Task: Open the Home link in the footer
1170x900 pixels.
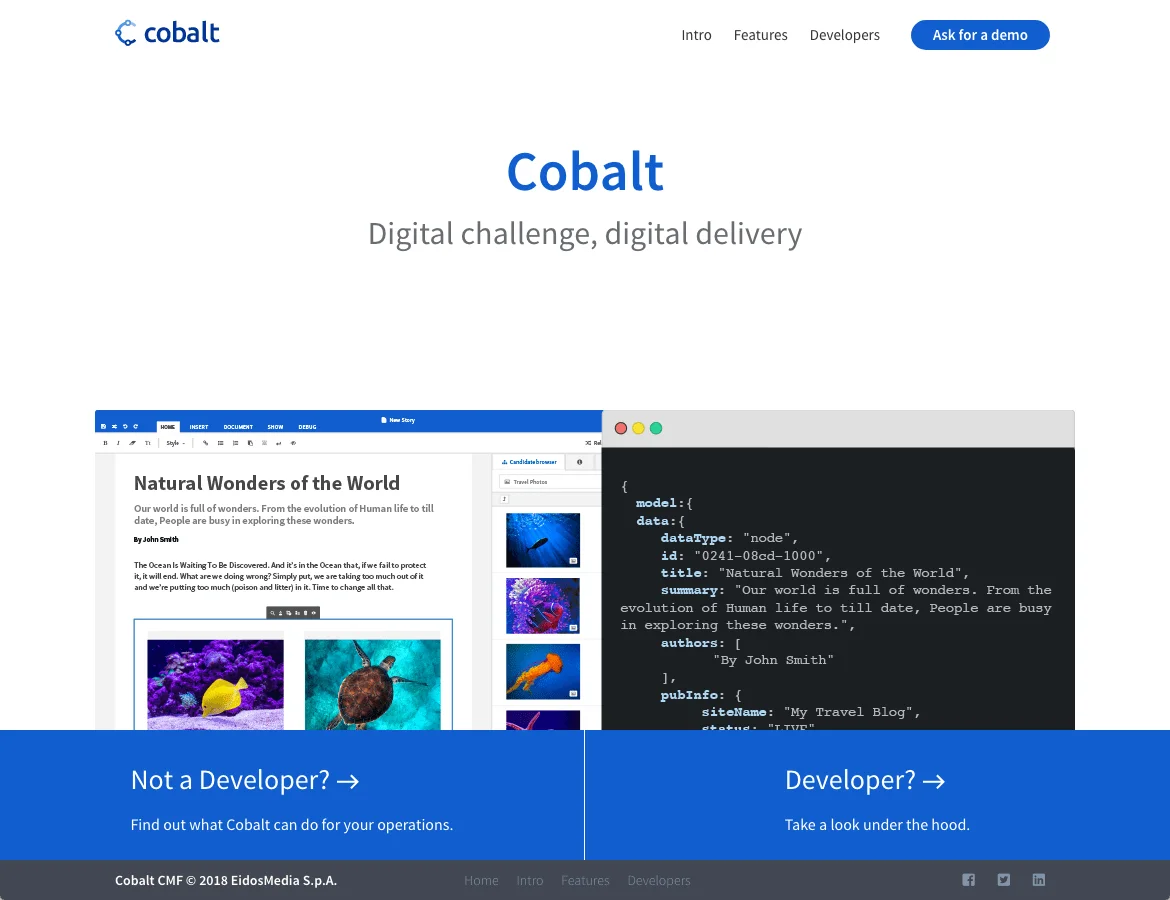Action: (x=481, y=881)
